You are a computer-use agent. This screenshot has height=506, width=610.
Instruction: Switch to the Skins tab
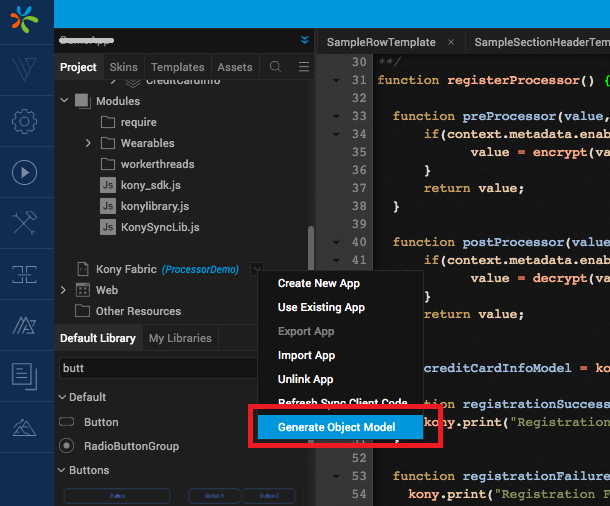click(123, 67)
